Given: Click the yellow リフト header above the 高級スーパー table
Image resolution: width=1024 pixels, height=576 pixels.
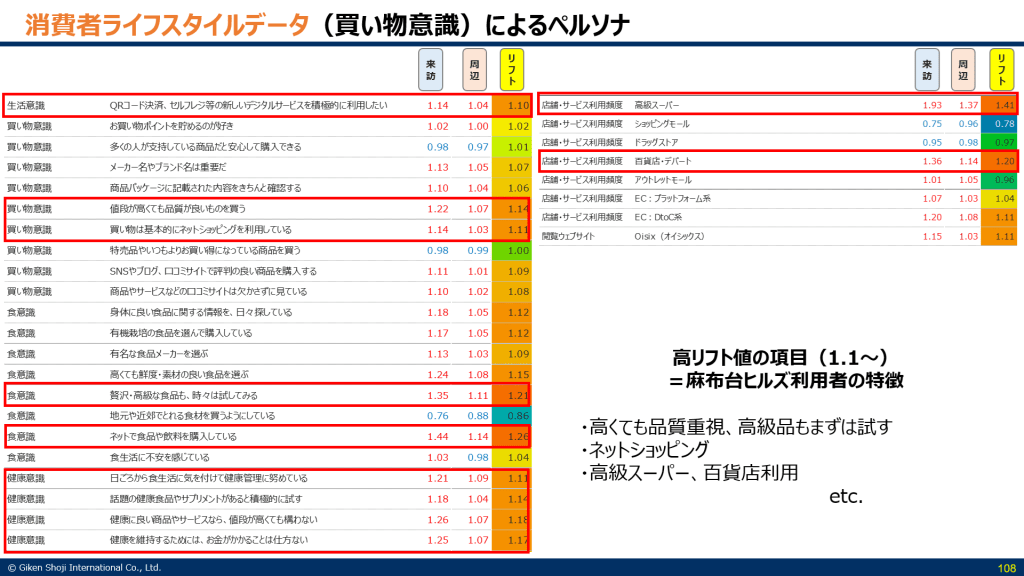Looking at the screenshot, I should click(x=1001, y=70).
